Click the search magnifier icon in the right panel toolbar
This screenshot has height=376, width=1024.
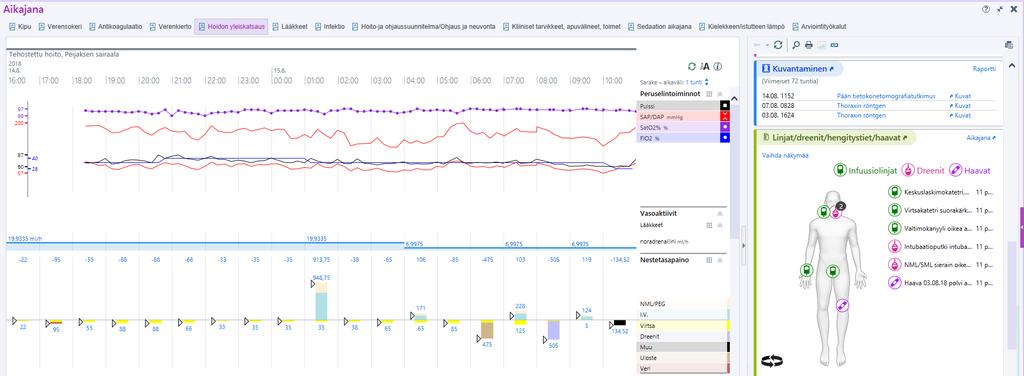[x=795, y=45]
